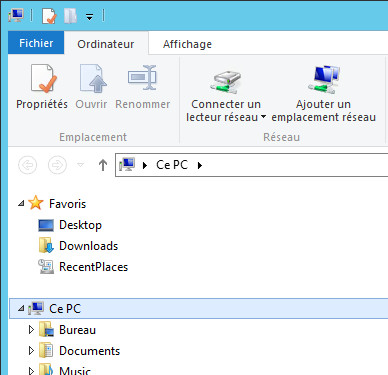Click the Renommer ribbon button
388x375 pixels.
pyautogui.click(x=143, y=87)
